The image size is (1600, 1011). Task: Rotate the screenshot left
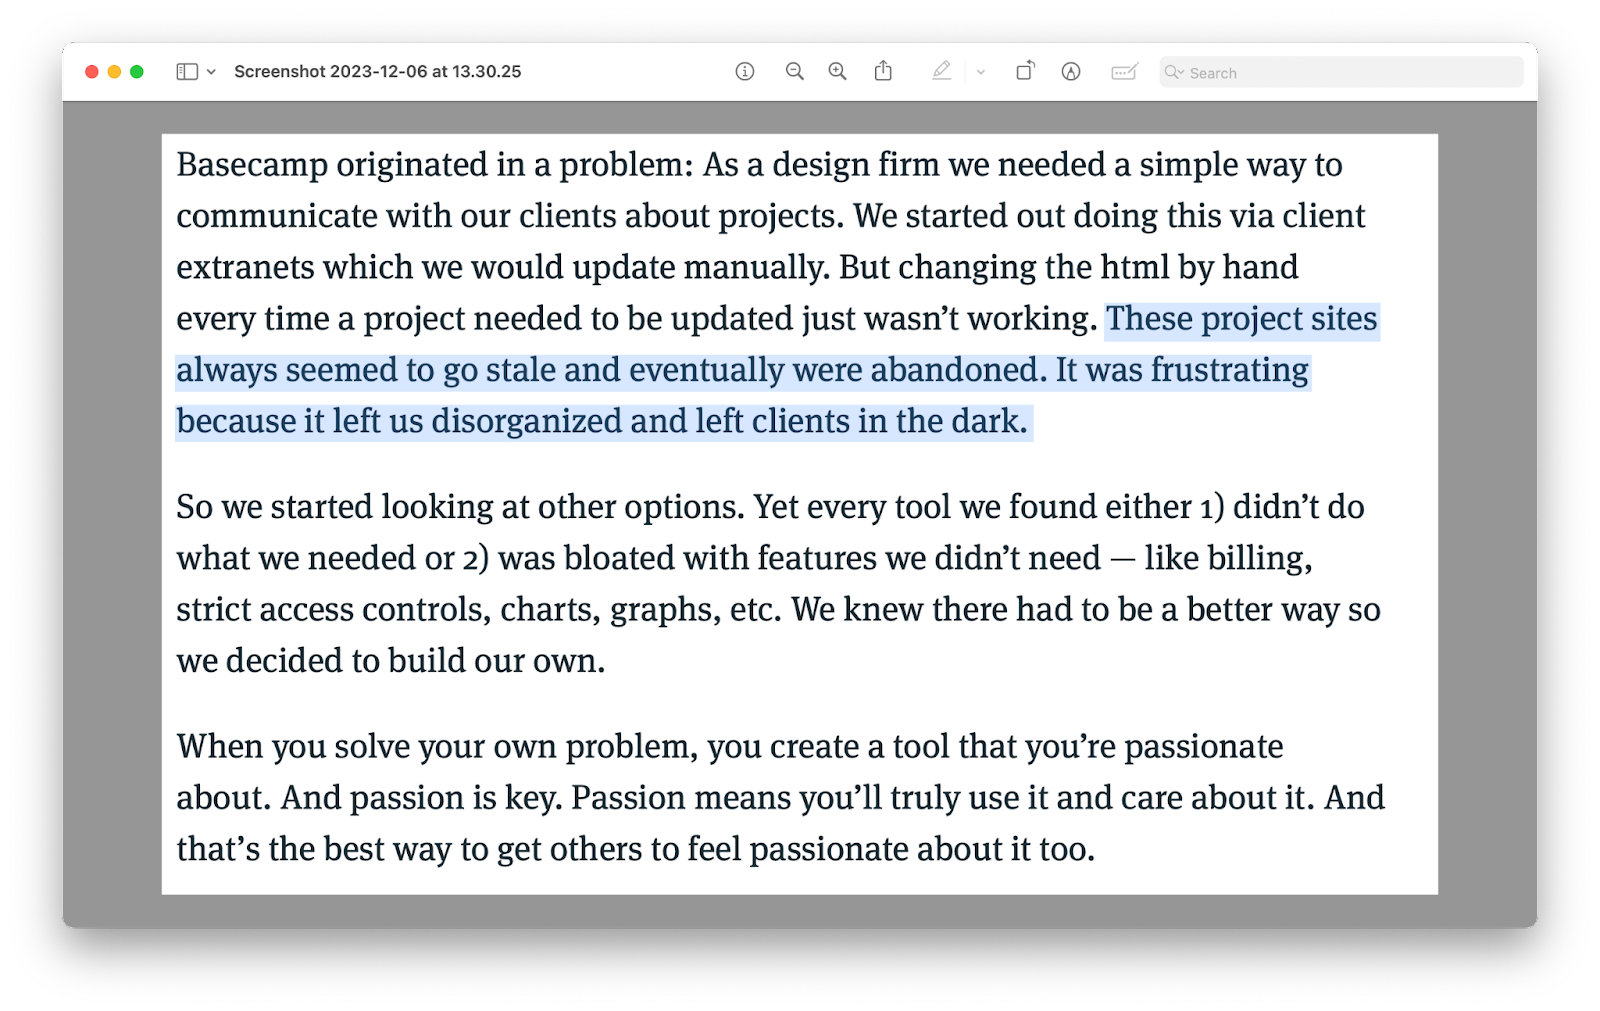[1026, 71]
